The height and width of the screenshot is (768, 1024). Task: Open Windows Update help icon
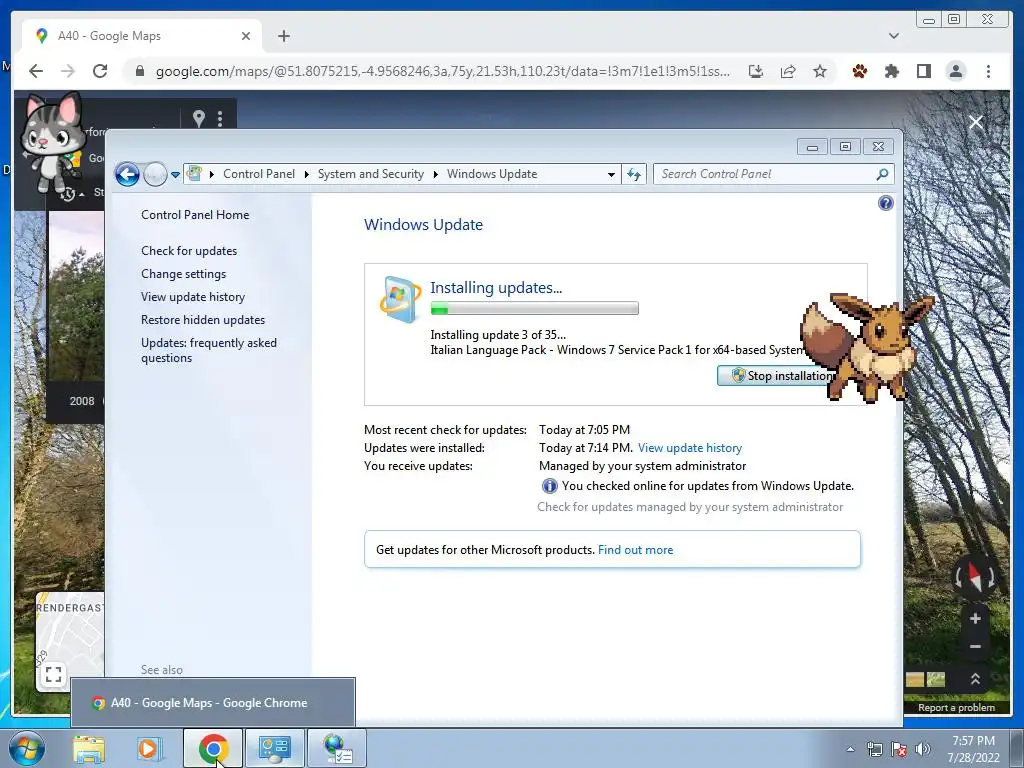886,203
